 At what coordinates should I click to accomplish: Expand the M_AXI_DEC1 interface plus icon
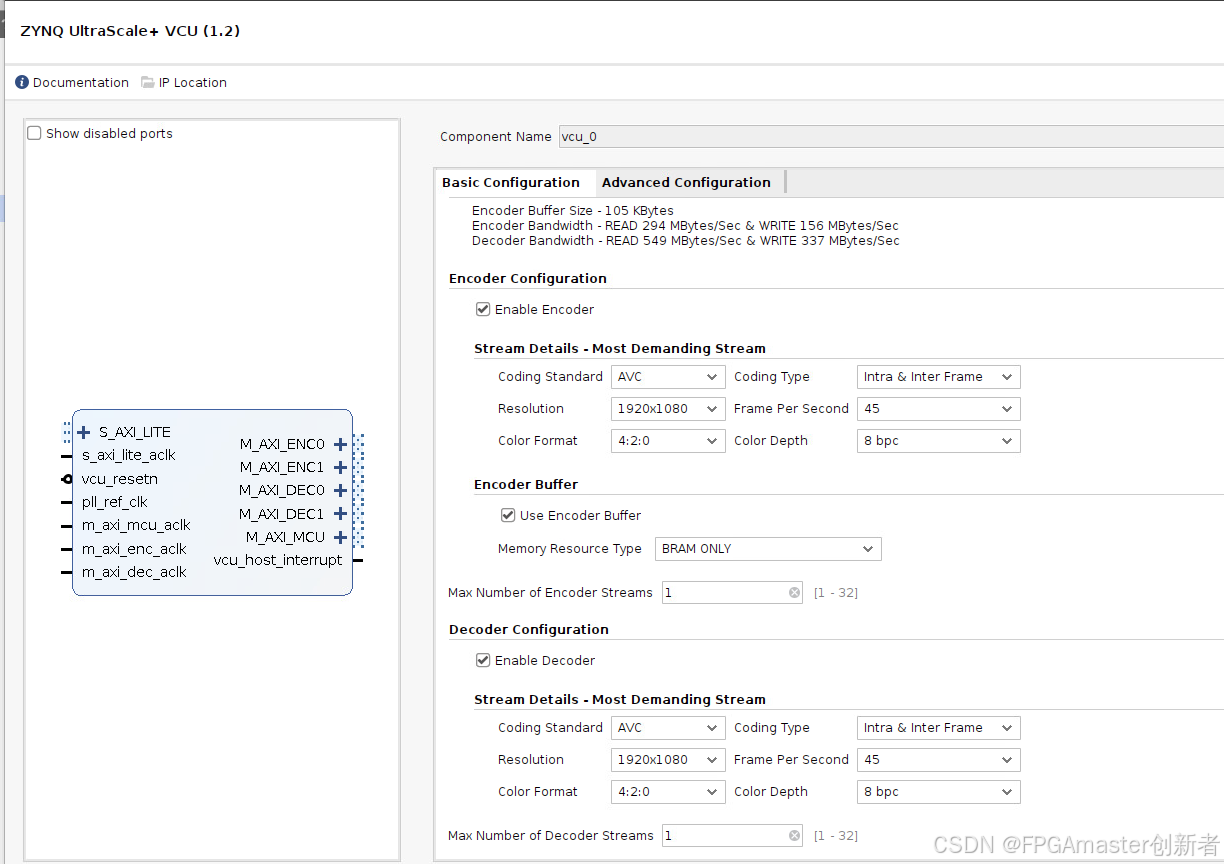pyautogui.click(x=340, y=514)
